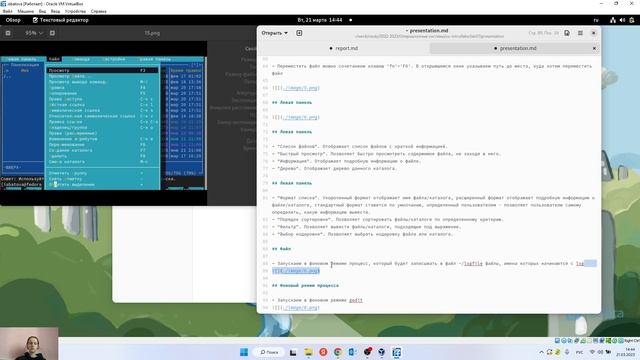640x360 pixels.
Task: Click the Wi-Fi icon in Windows tray
Action: 592,352
